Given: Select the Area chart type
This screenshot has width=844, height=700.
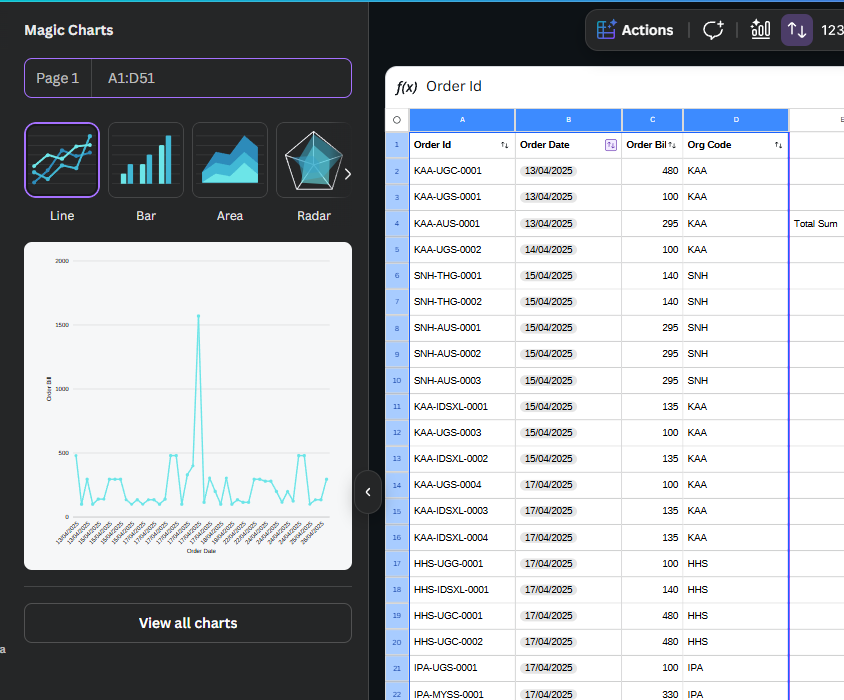Looking at the screenshot, I should (x=230, y=160).
